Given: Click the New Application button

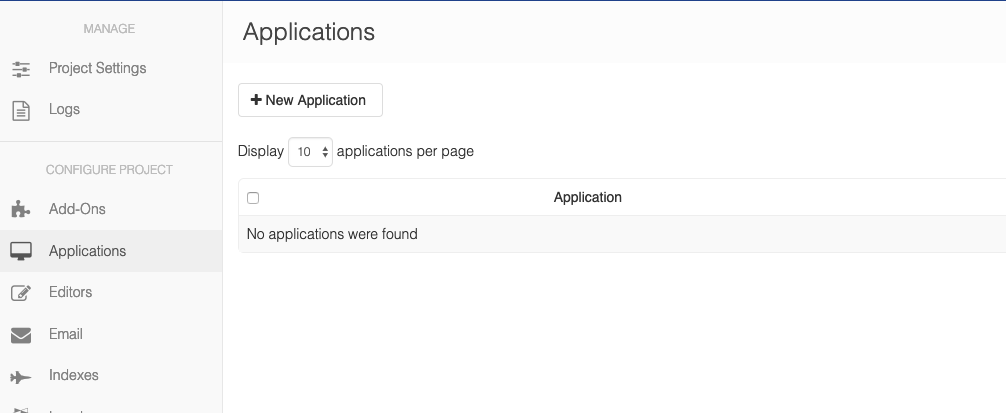Looking at the screenshot, I should click(311, 100).
